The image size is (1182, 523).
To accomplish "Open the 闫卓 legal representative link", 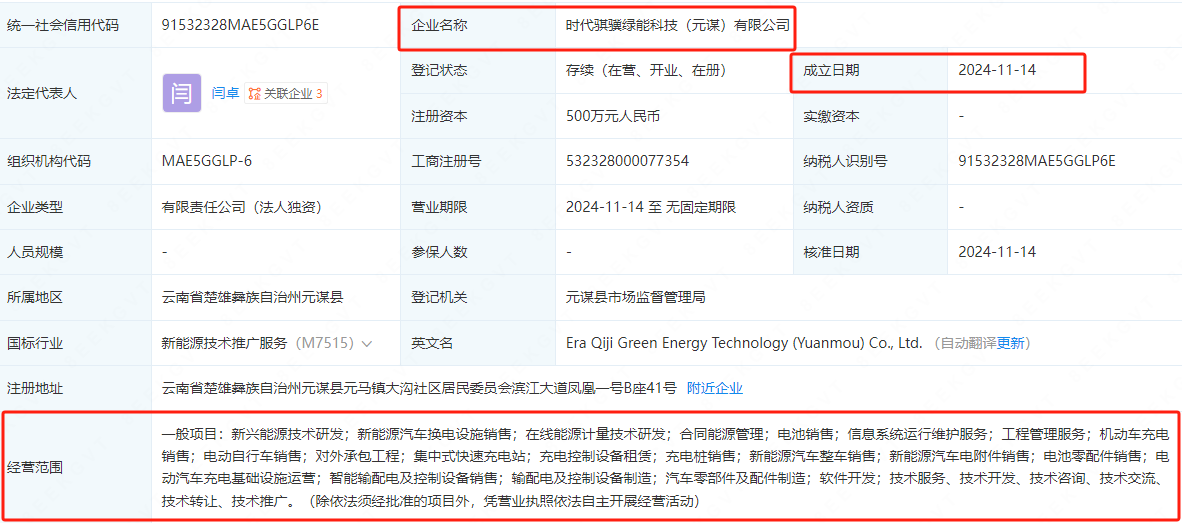I will tap(225, 94).
